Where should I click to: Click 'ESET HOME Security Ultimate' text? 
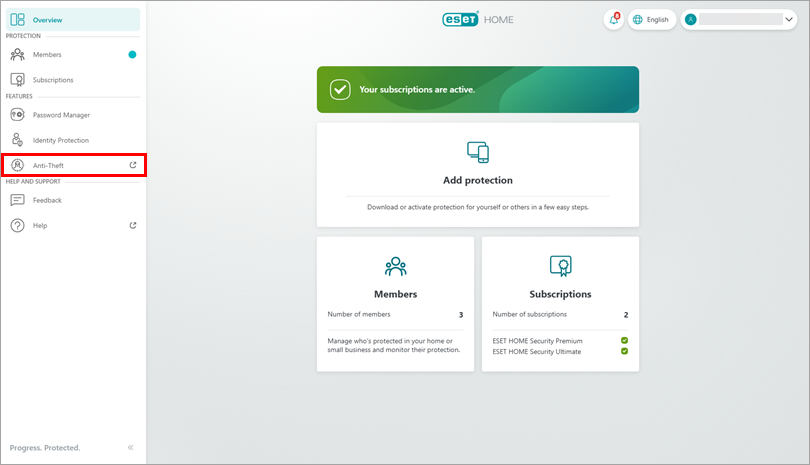click(x=537, y=352)
